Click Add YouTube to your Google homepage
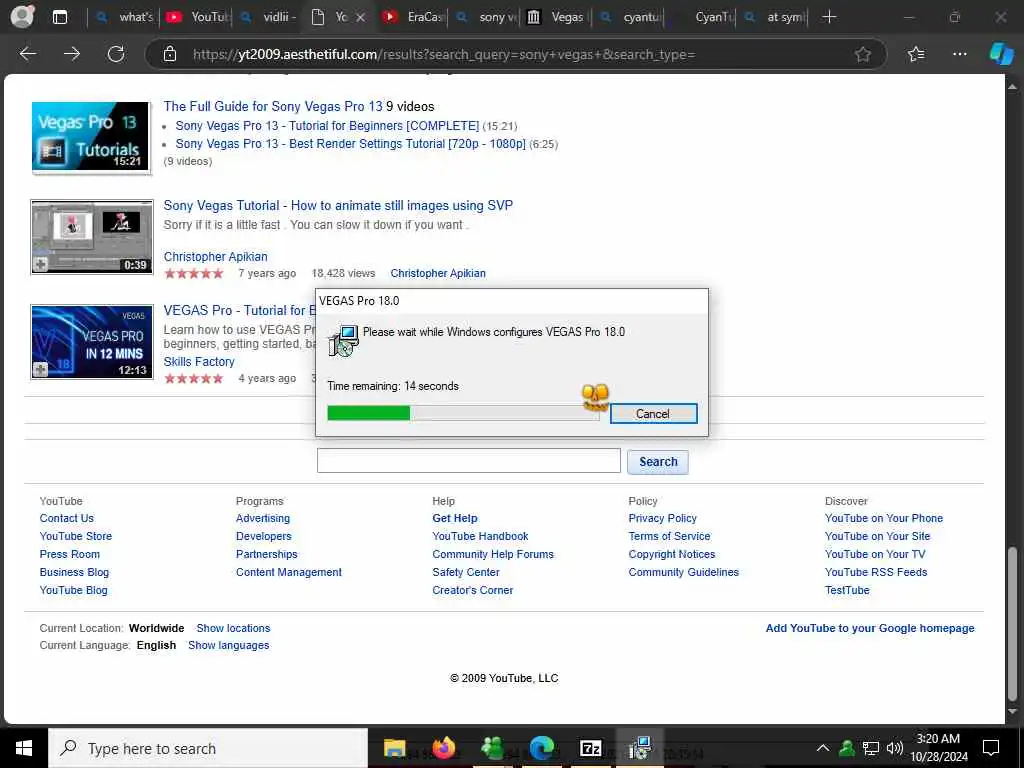1024x768 pixels. click(870, 628)
